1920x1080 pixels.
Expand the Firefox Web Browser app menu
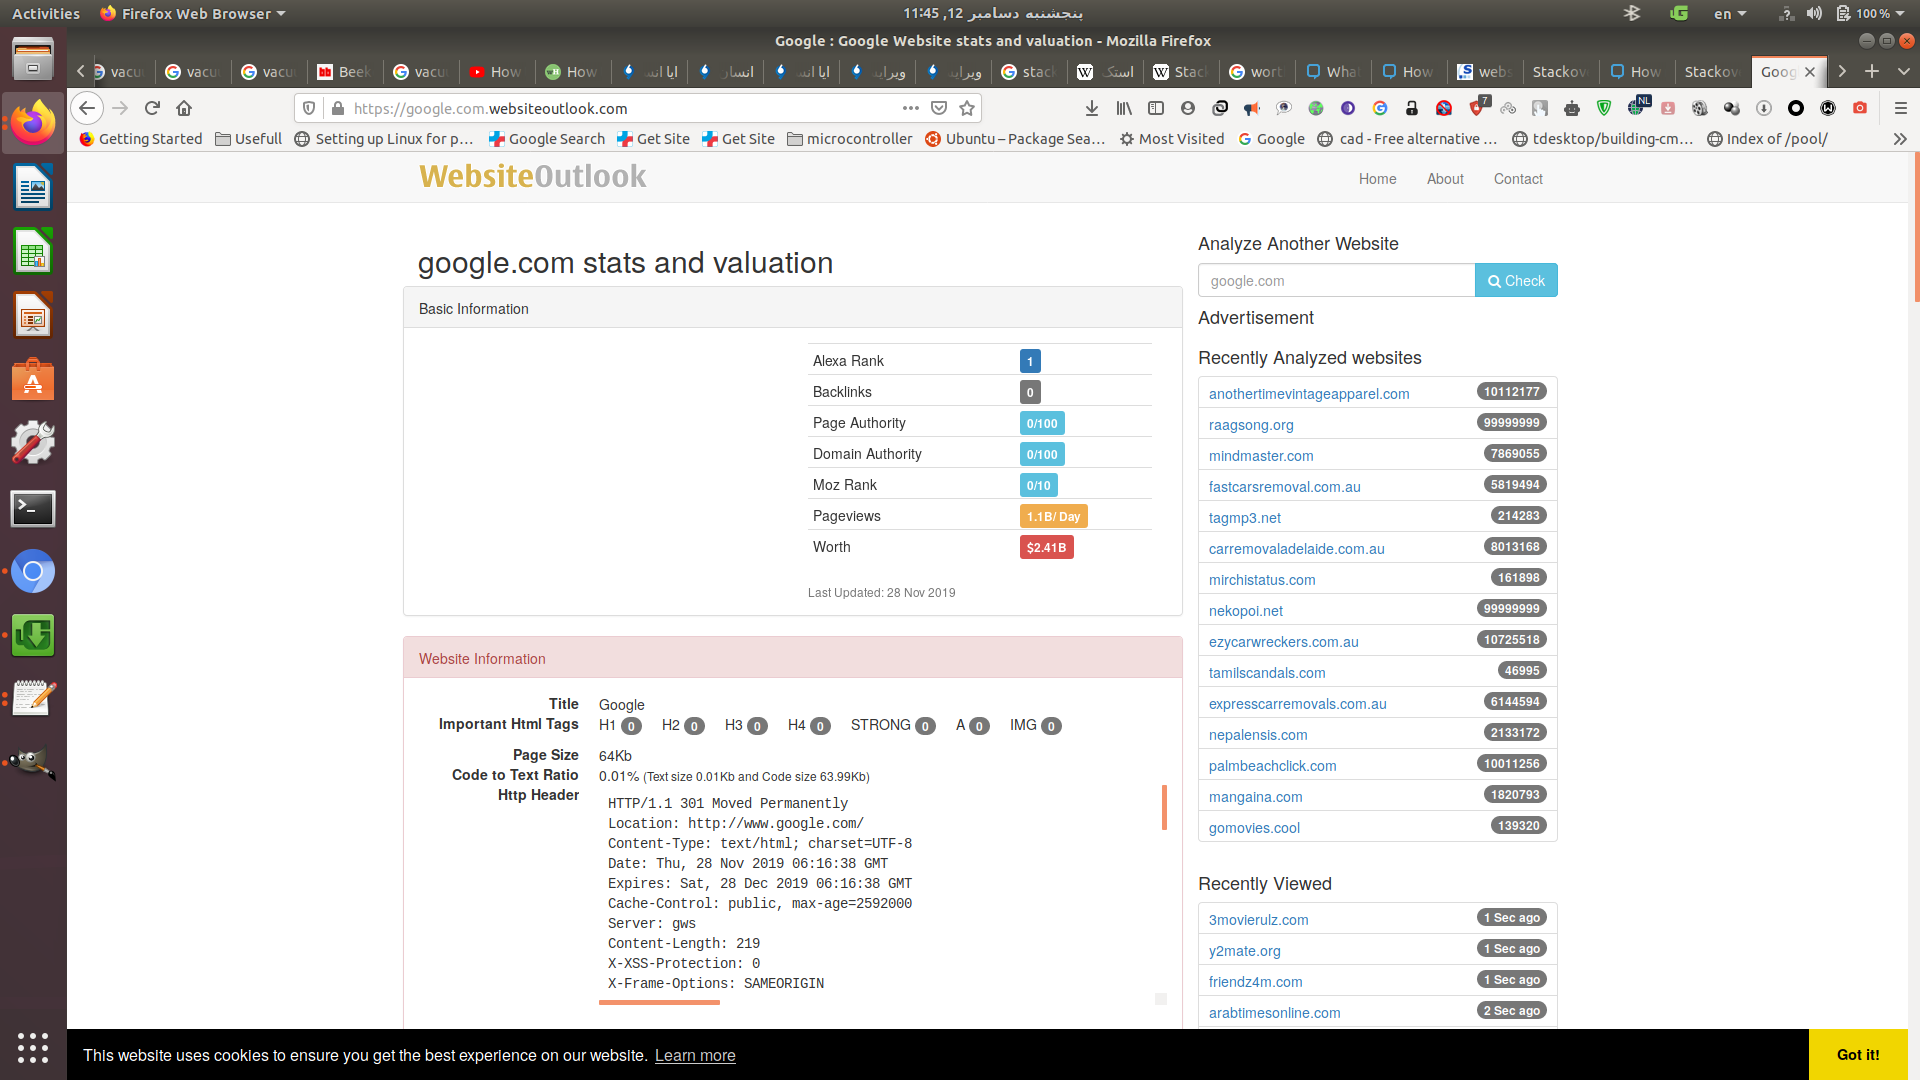[x=193, y=13]
